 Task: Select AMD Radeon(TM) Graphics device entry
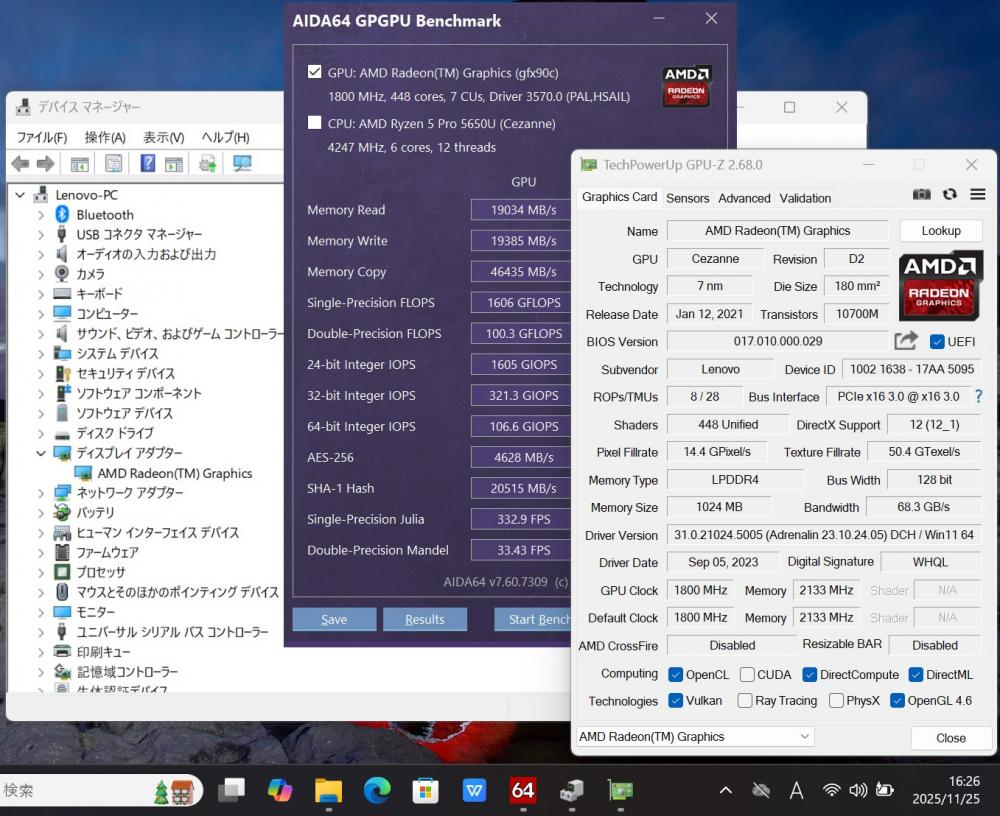tap(174, 473)
